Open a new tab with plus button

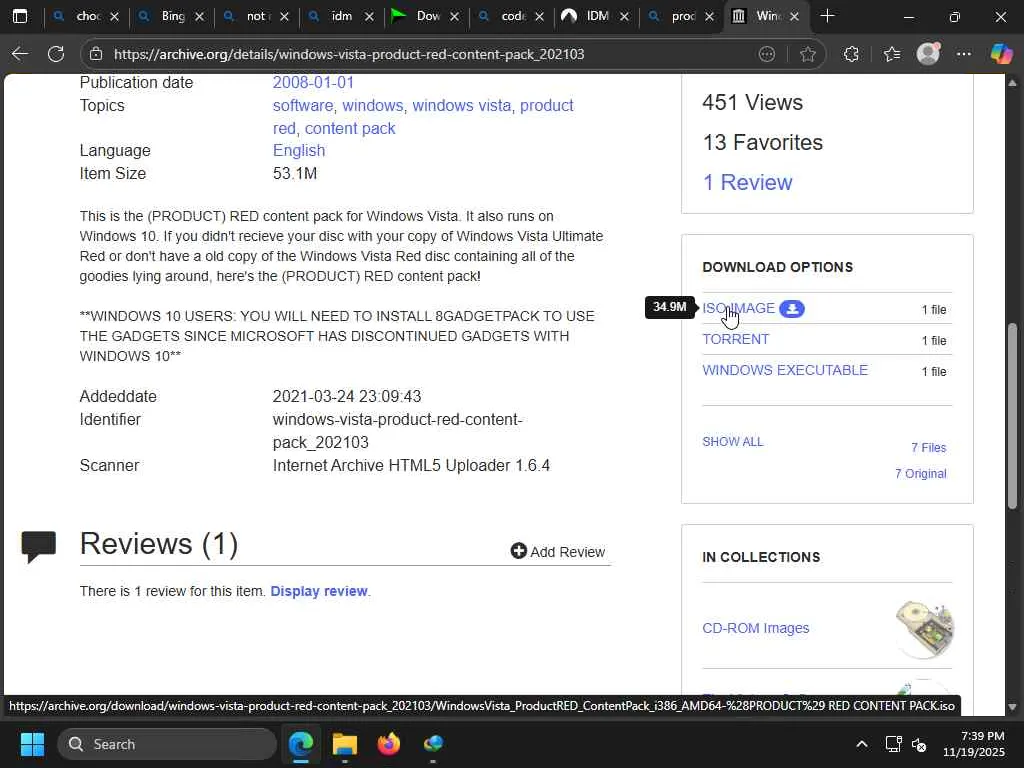pos(827,16)
